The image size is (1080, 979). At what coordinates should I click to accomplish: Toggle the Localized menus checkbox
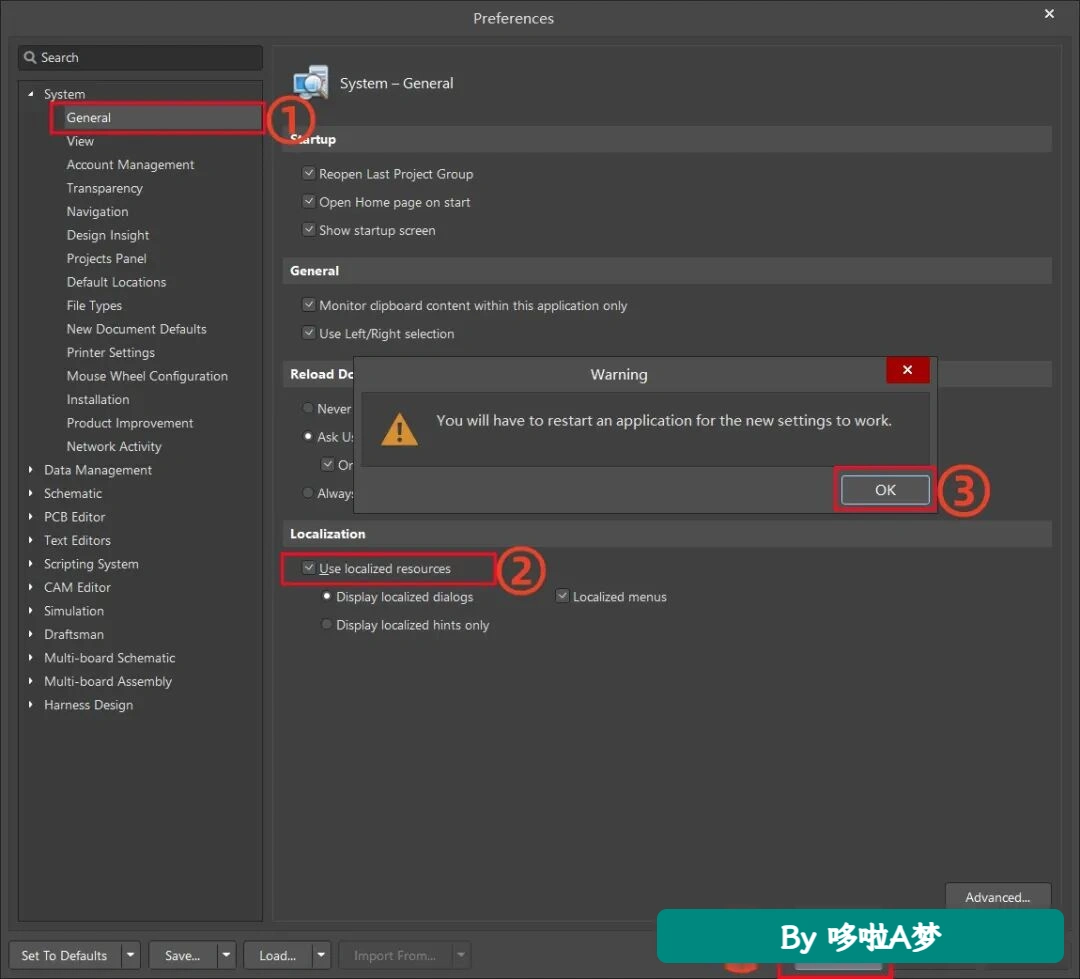(x=563, y=596)
